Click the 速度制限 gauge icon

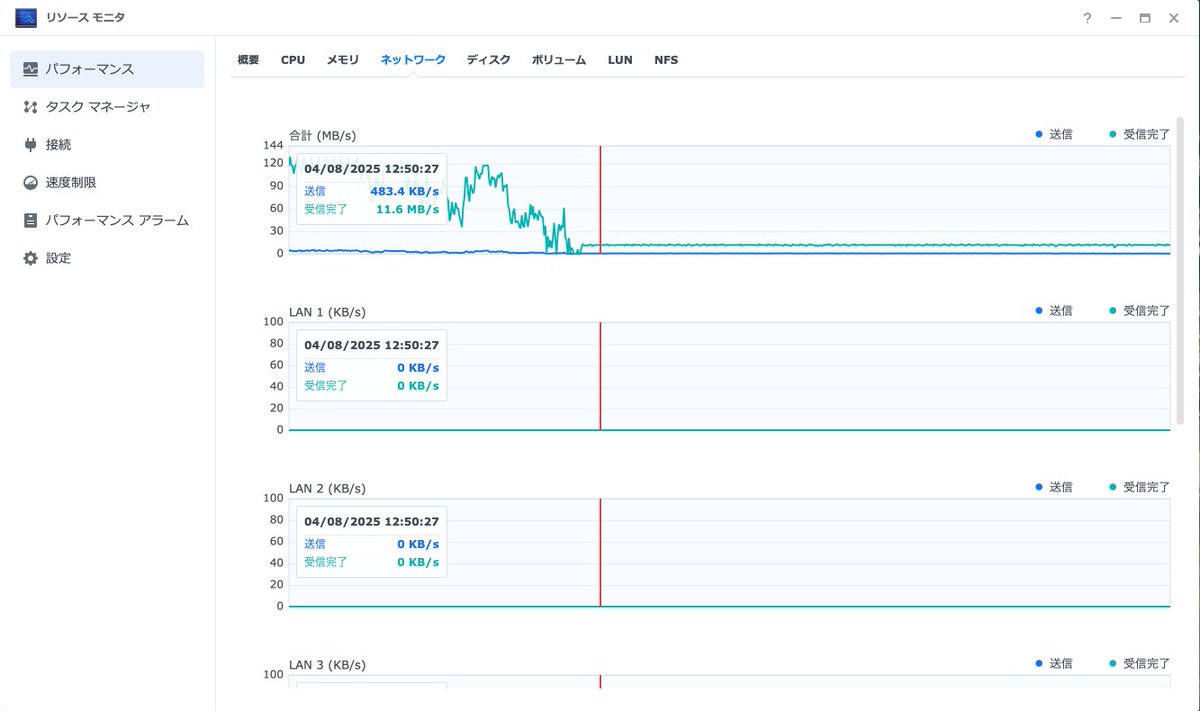click(x=30, y=183)
